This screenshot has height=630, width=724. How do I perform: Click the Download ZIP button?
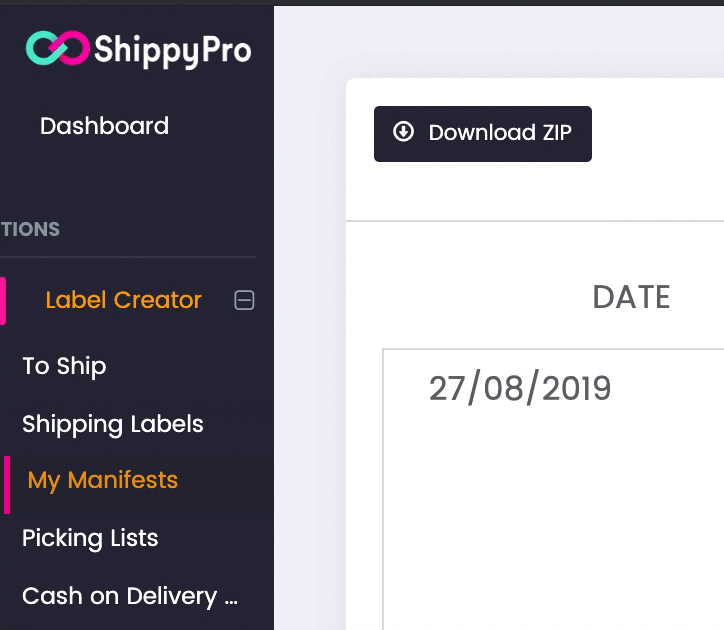pos(483,134)
